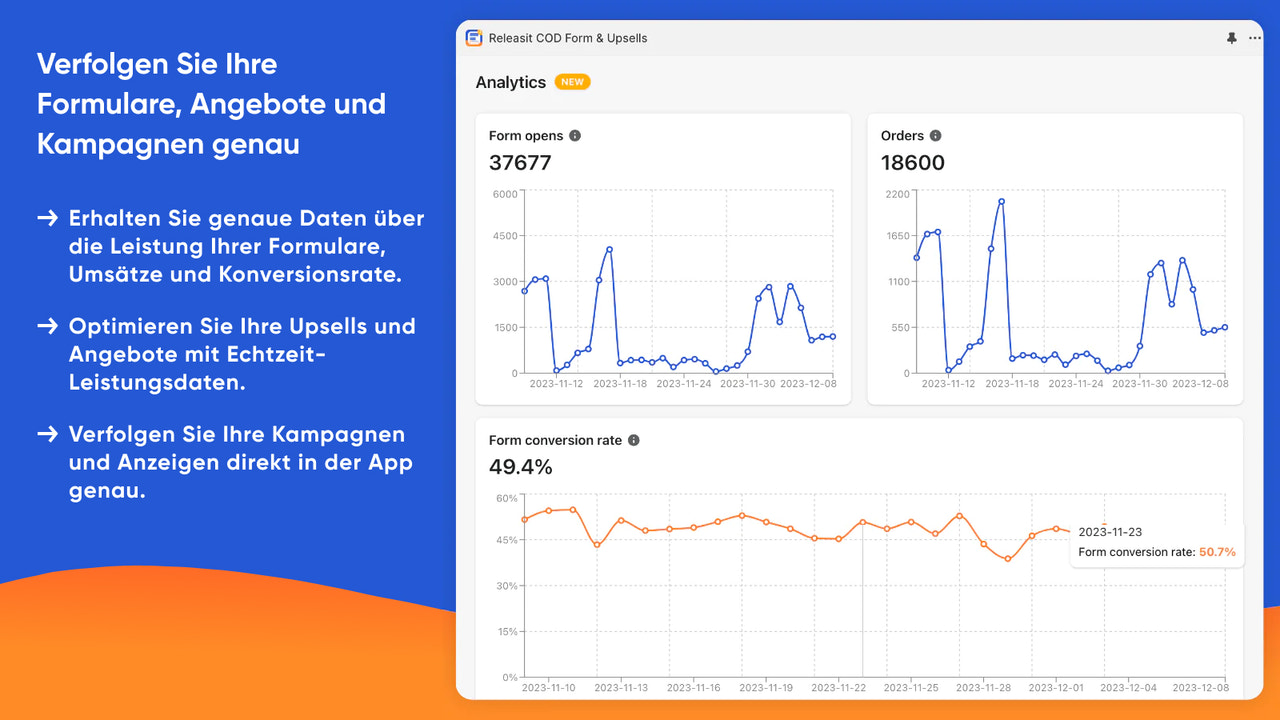Click the highest peak point in Orders chart
The height and width of the screenshot is (720, 1280).
pos(1001,201)
